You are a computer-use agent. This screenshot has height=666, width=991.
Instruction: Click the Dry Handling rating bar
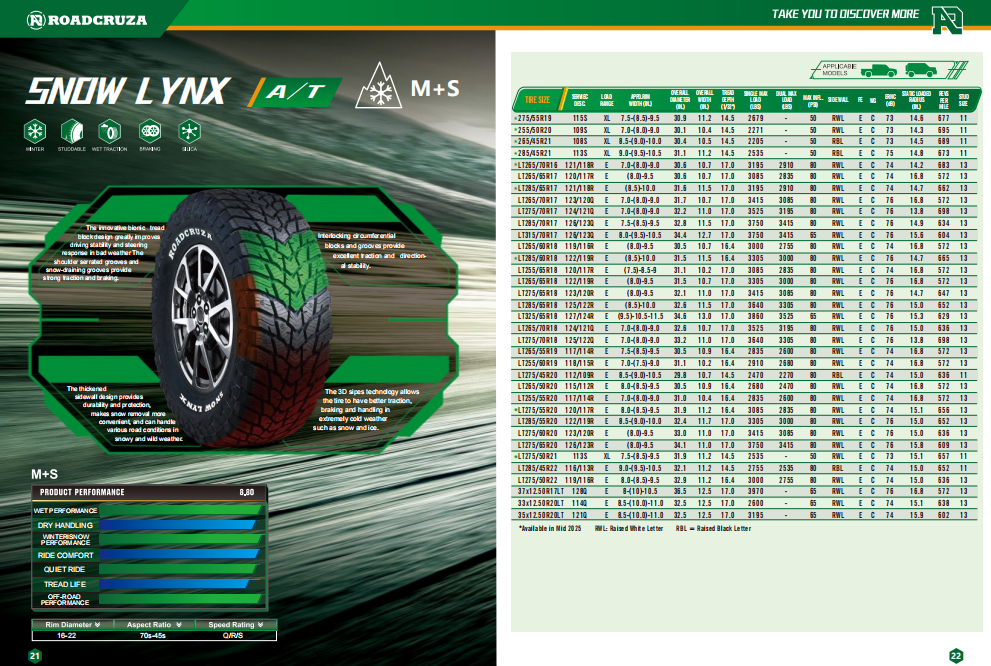click(x=178, y=525)
